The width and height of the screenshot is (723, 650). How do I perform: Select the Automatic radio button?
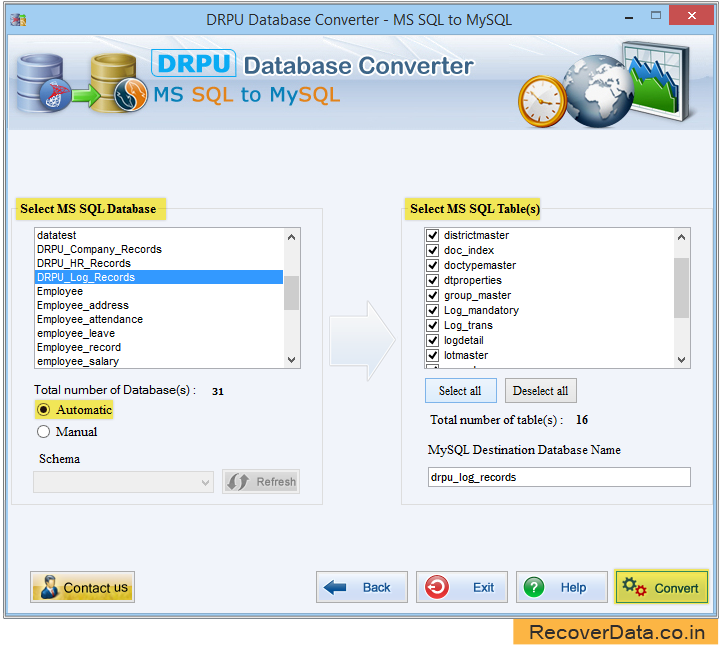[43, 409]
